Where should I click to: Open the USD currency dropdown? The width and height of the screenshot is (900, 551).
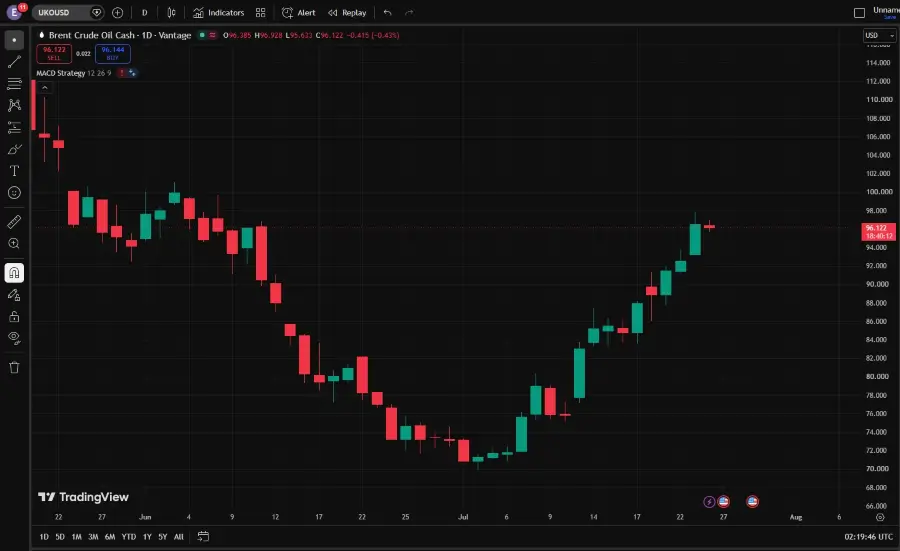pos(879,35)
